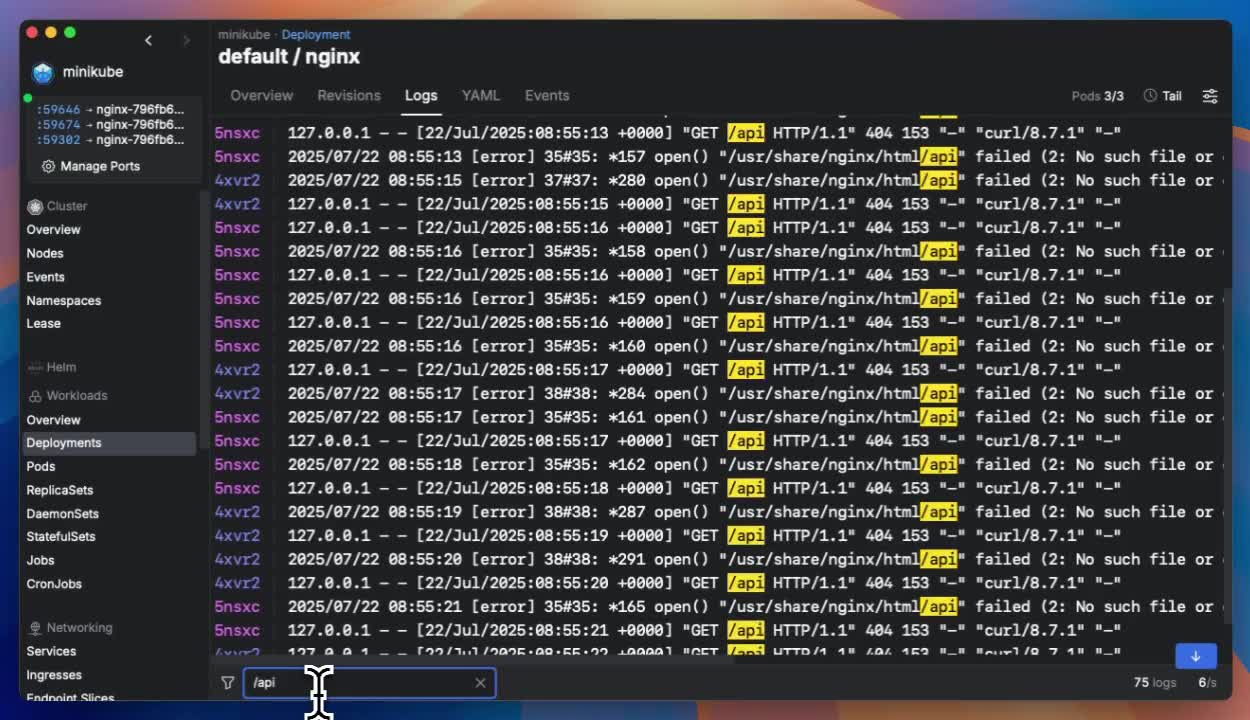Clear the /api filter text
Viewport: 1250px width, 720px height.
[x=480, y=683]
